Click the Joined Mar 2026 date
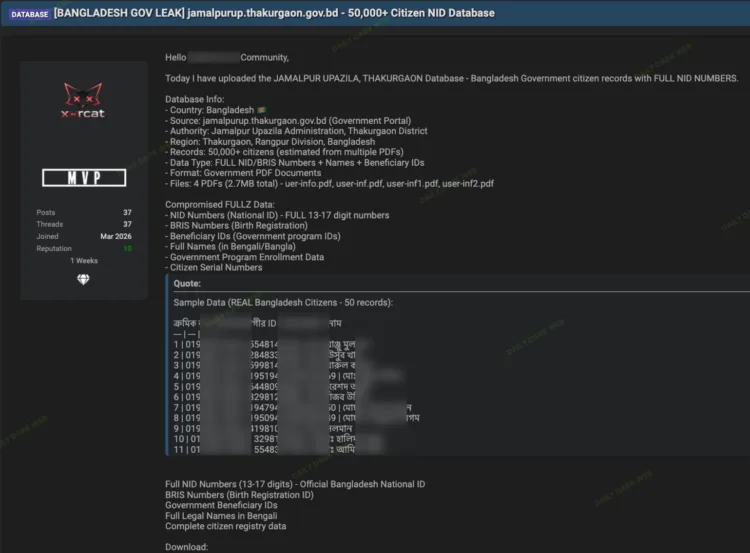This screenshot has height=553, width=750. click(116, 236)
